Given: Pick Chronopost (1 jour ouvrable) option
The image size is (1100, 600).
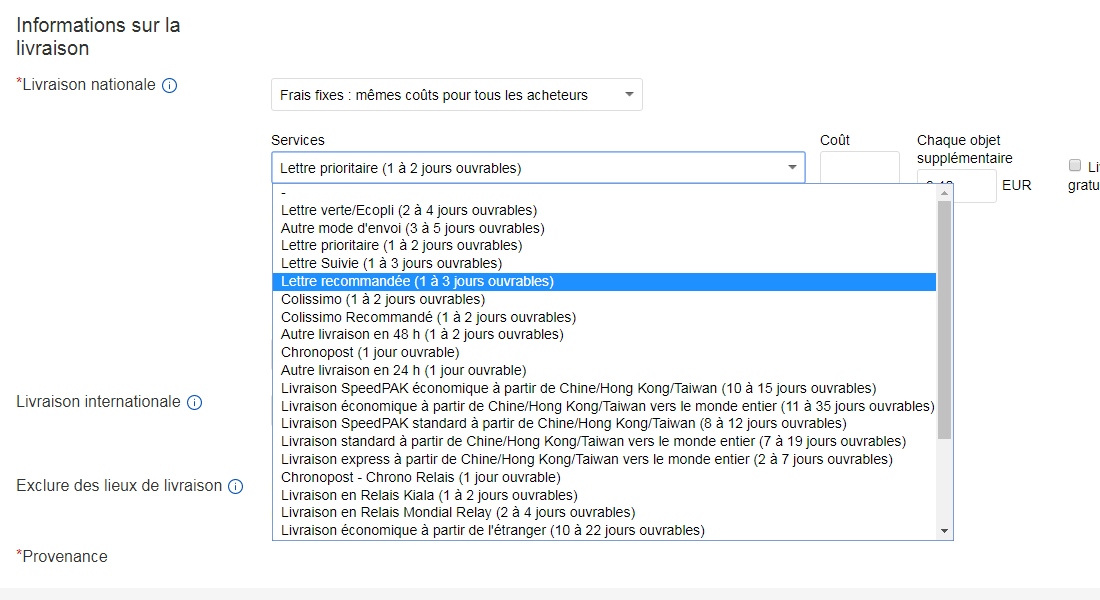Looking at the screenshot, I should pos(370,353).
